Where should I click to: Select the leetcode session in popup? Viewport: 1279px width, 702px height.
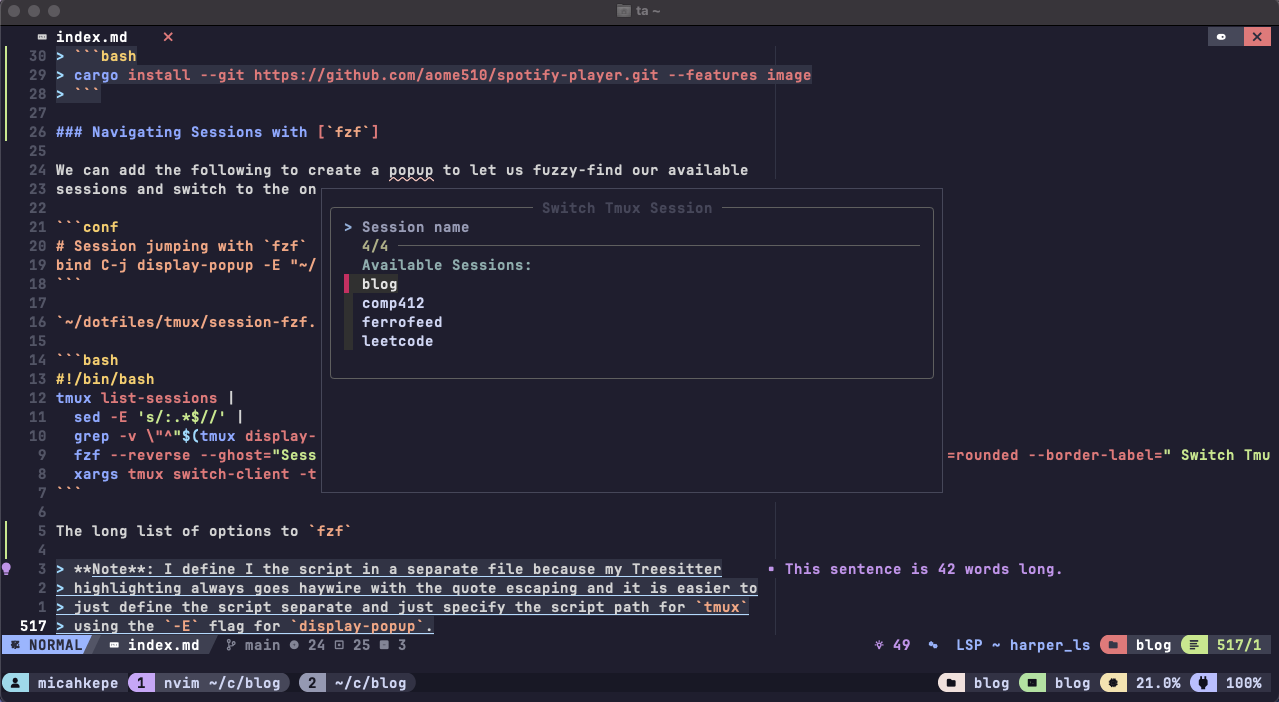click(397, 341)
